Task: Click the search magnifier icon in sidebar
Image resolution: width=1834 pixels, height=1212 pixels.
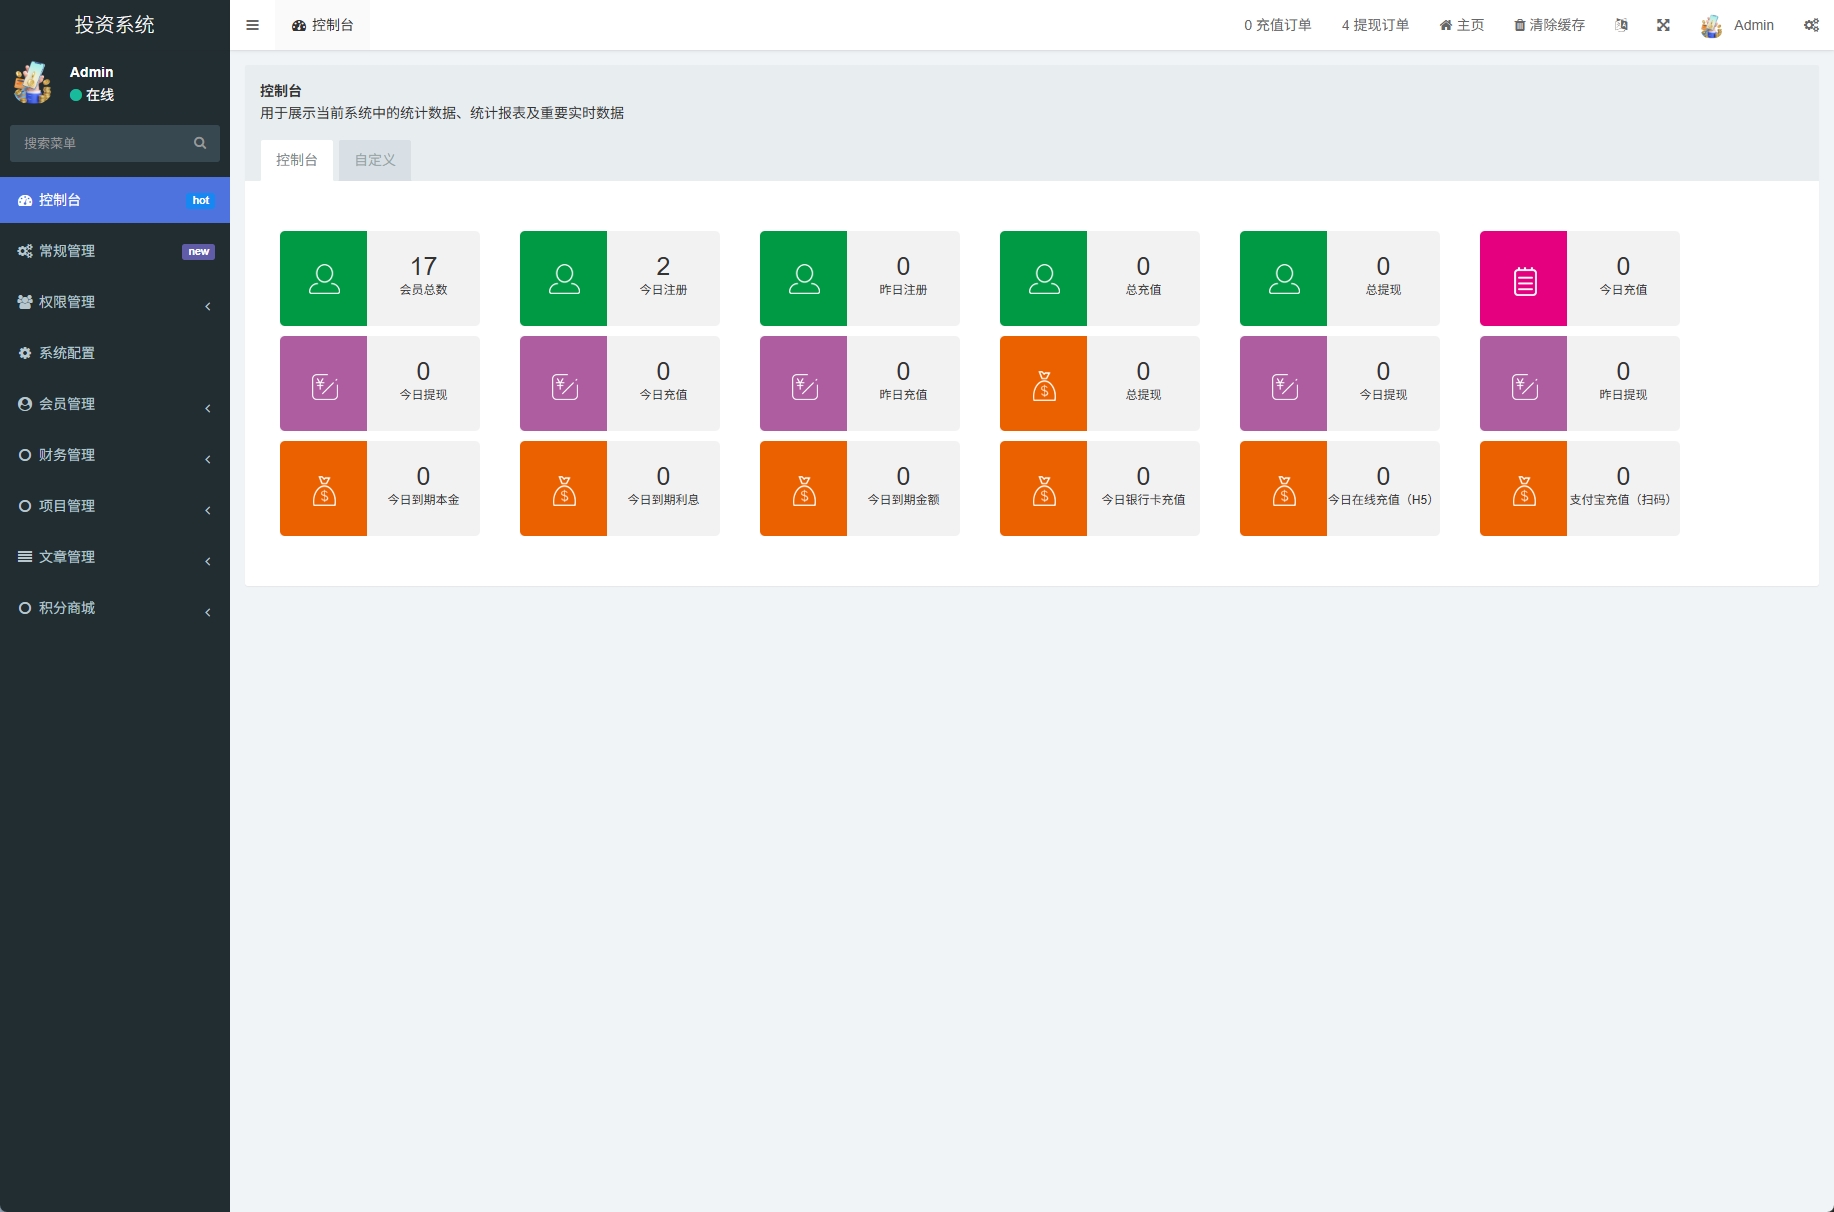Action: coord(200,143)
